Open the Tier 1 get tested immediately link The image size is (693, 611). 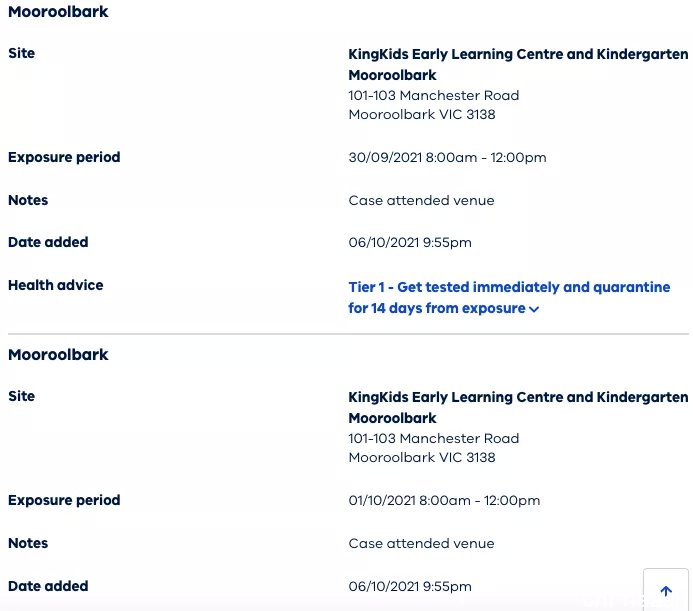509,298
